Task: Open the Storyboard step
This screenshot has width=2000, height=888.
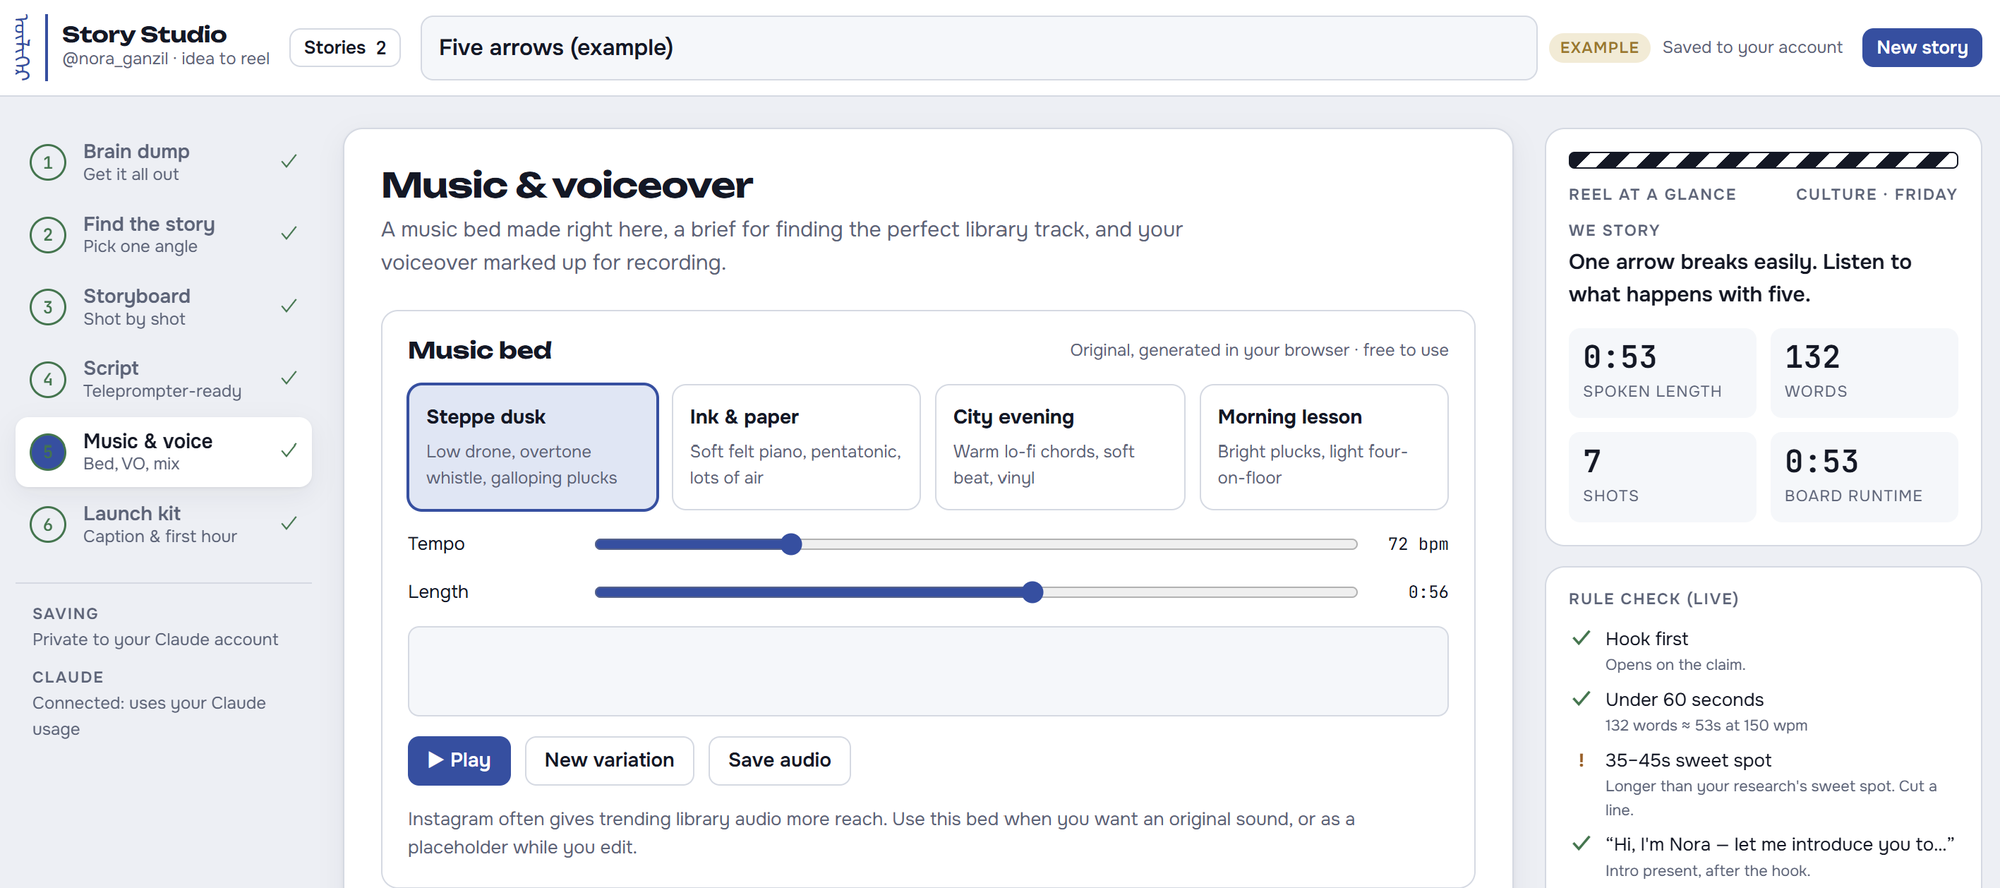Action: click(x=164, y=307)
